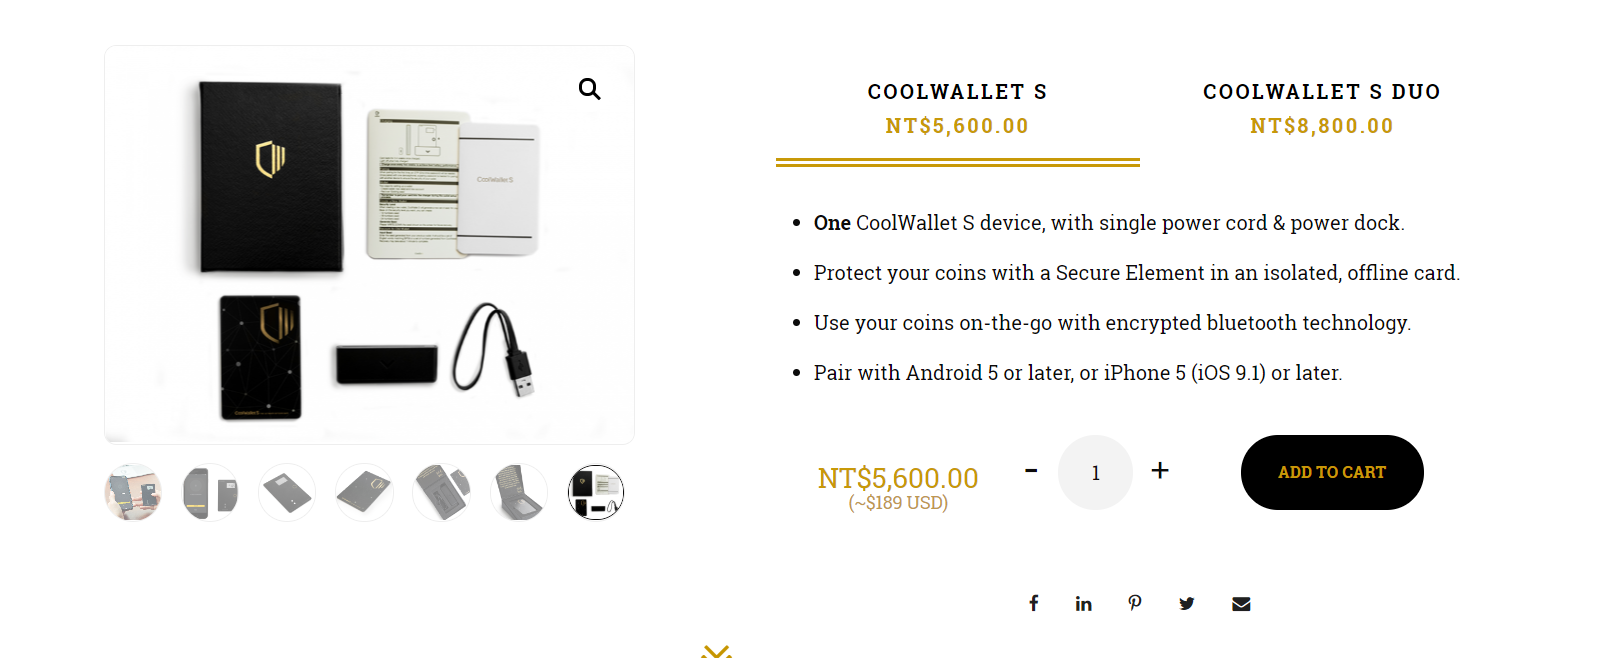
Task: Click the magnifier zoom icon on product image
Action: coord(590,90)
